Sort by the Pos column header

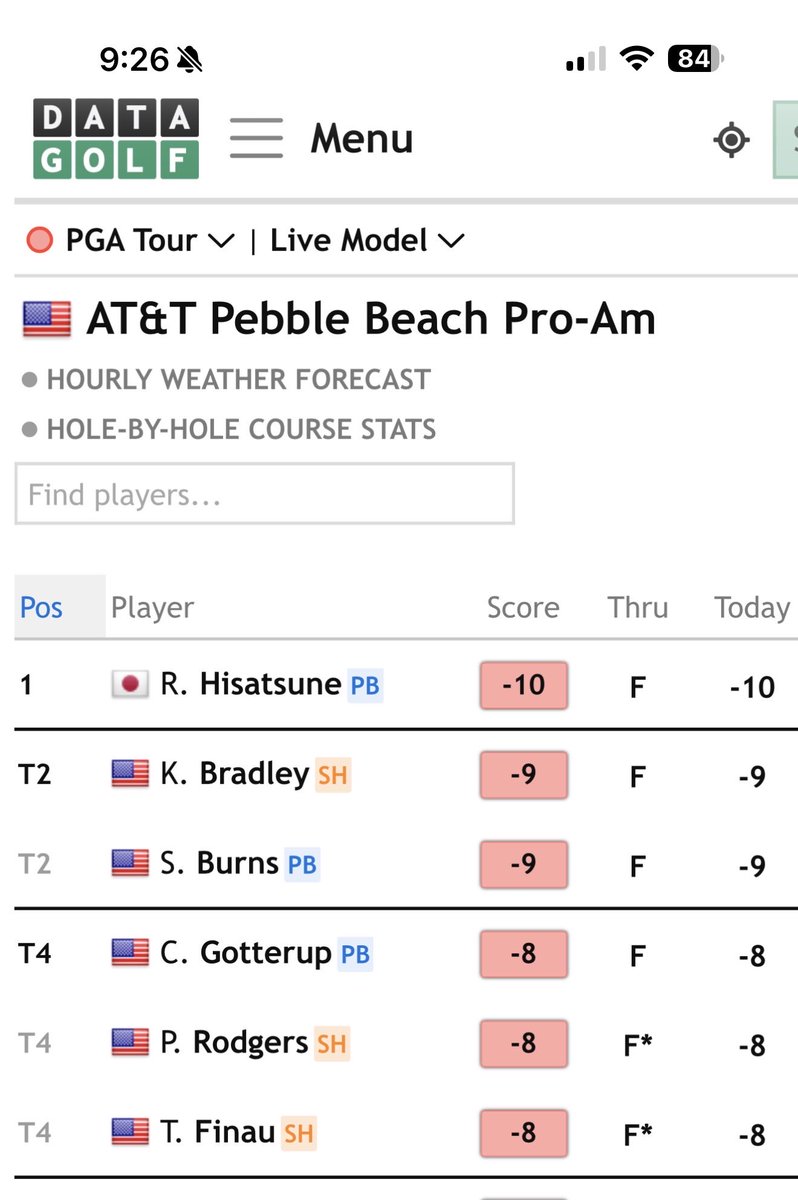42,607
